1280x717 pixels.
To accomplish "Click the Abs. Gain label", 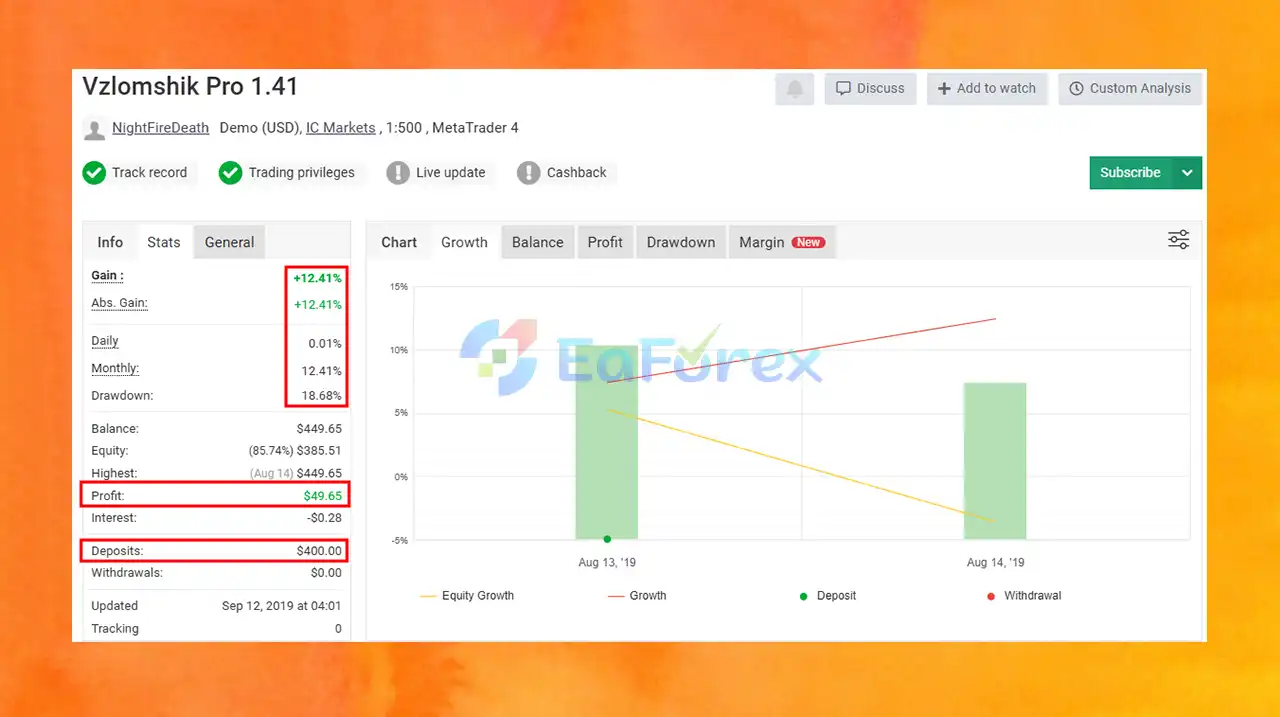I will [119, 303].
